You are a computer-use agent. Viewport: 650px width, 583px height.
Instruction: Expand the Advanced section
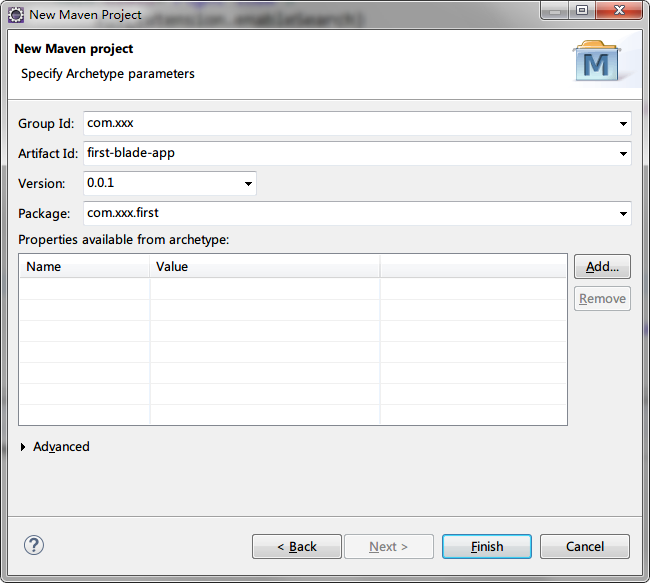pyautogui.click(x=25, y=447)
